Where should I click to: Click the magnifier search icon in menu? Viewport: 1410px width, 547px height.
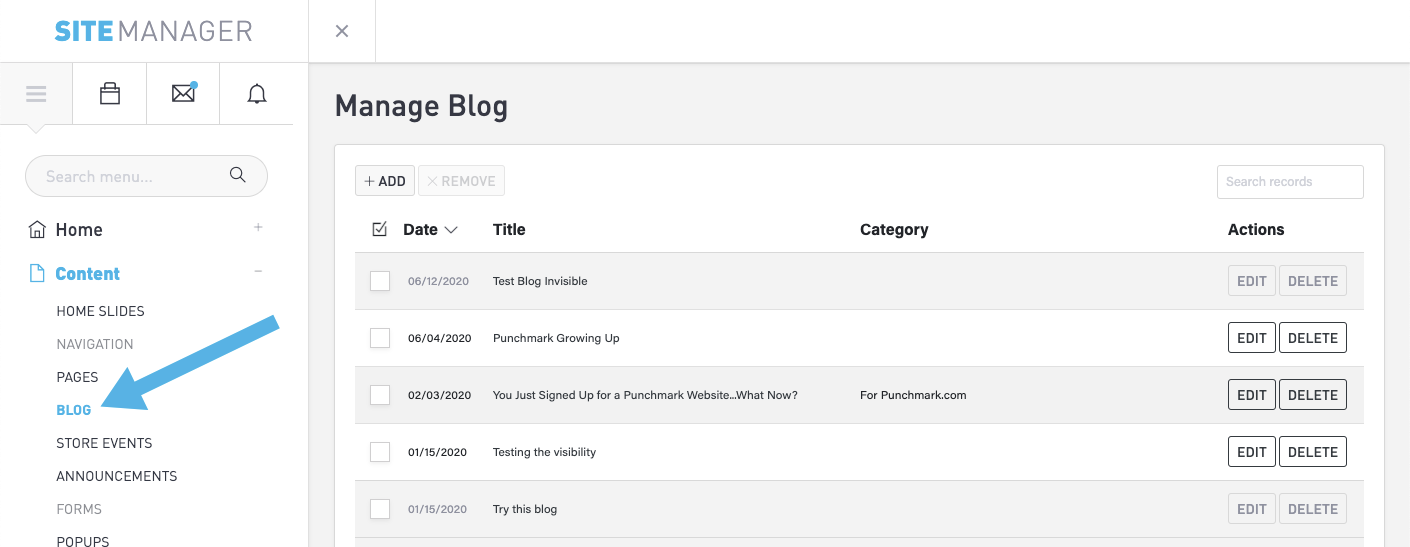pos(238,176)
